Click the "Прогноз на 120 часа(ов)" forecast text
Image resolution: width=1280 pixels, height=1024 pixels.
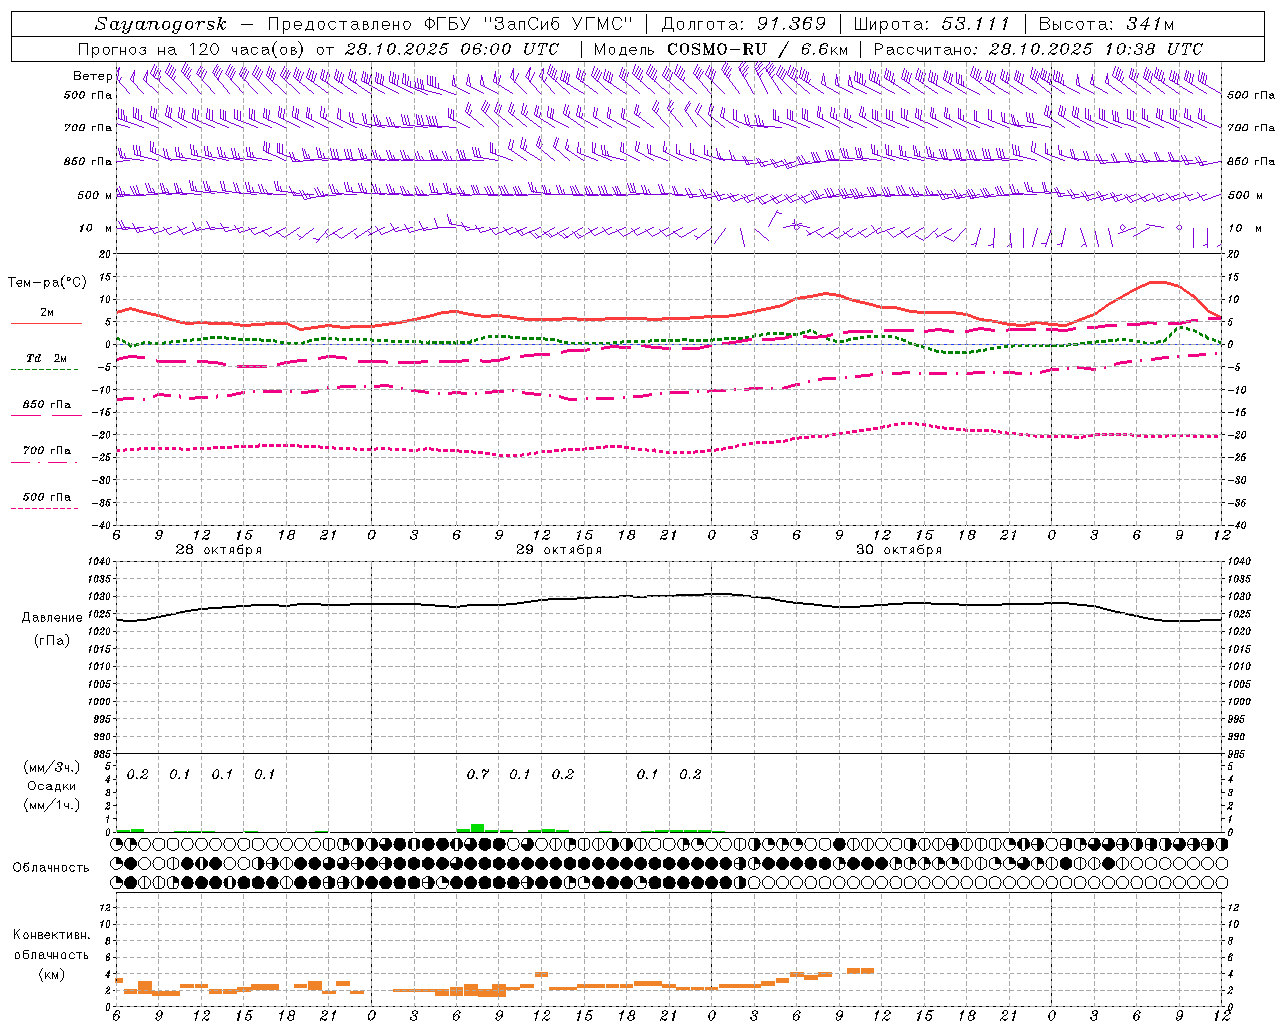(x=192, y=49)
